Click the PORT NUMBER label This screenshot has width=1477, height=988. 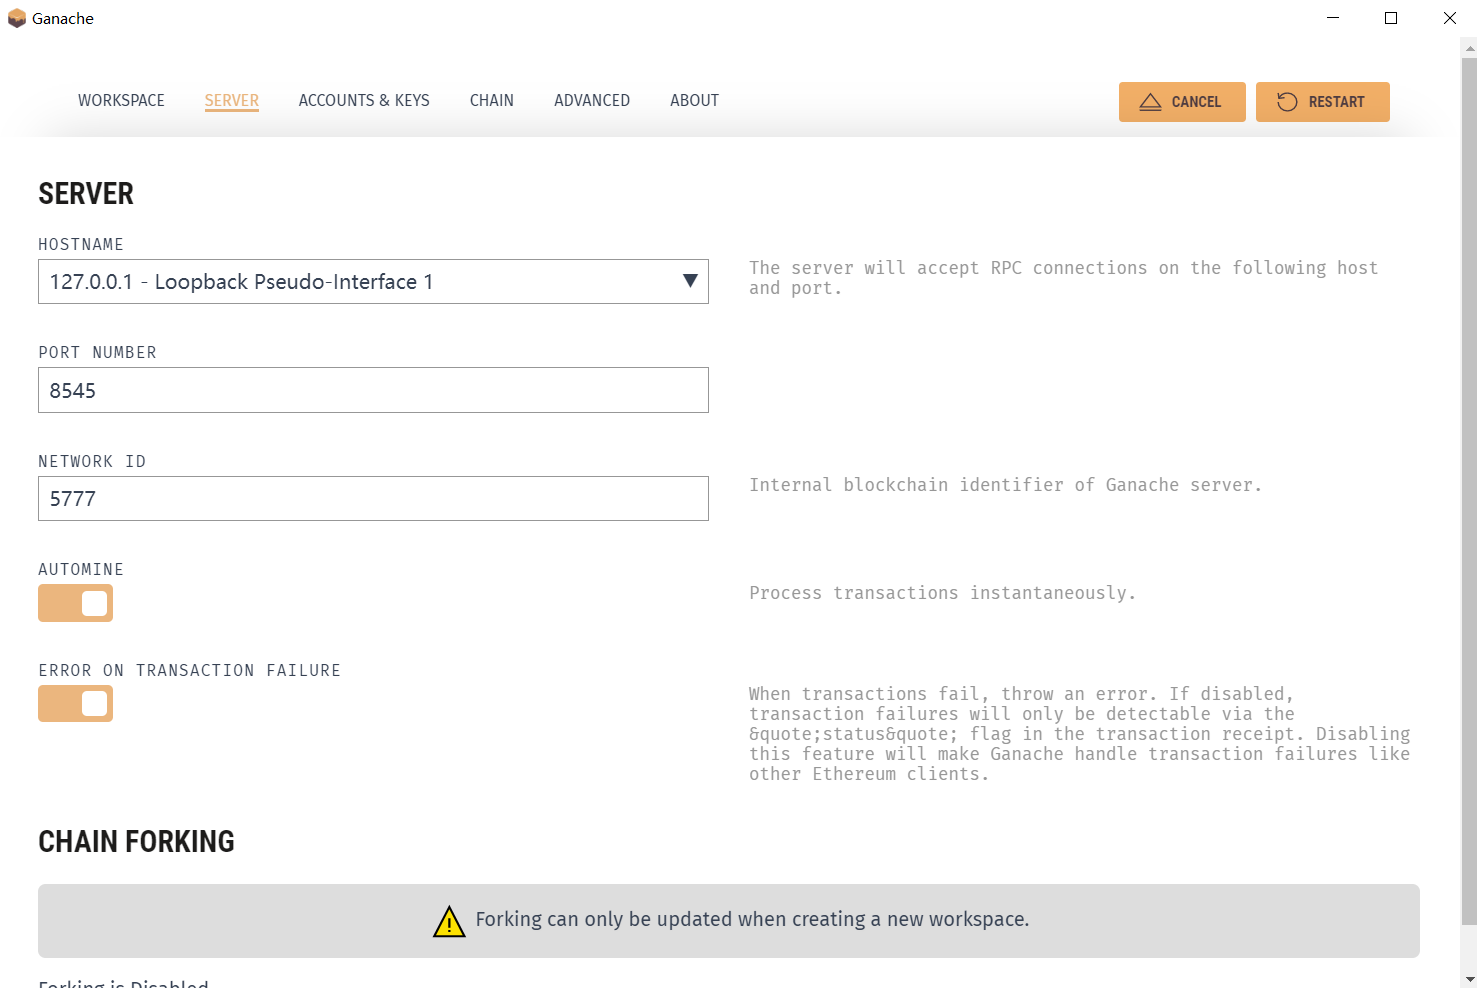97,352
